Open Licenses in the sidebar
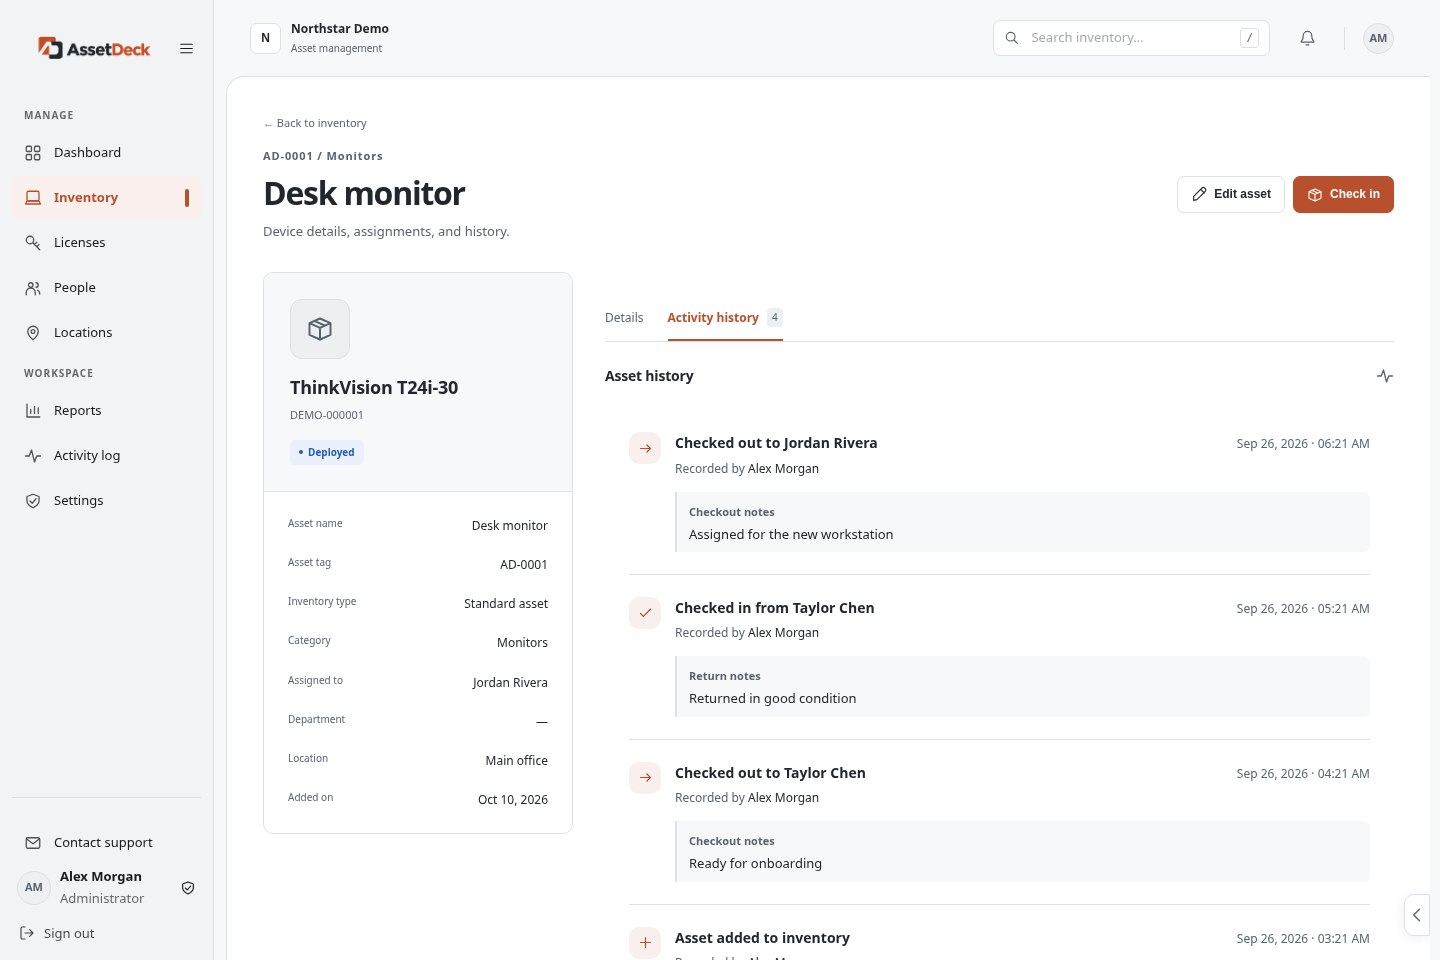 (x=106, y=242)
